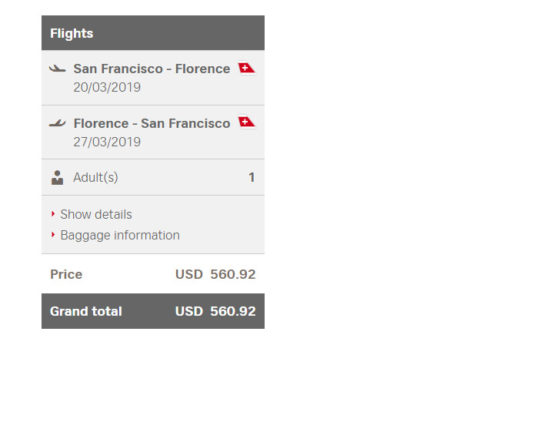Click the Adult(s) label

[95, 177]
